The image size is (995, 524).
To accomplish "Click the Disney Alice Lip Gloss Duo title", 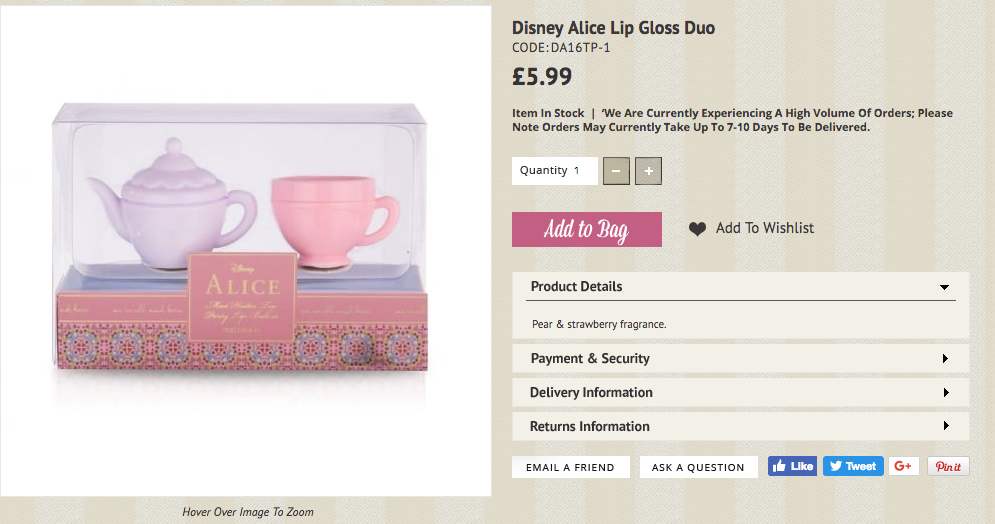I will click(x=613, y=28).
